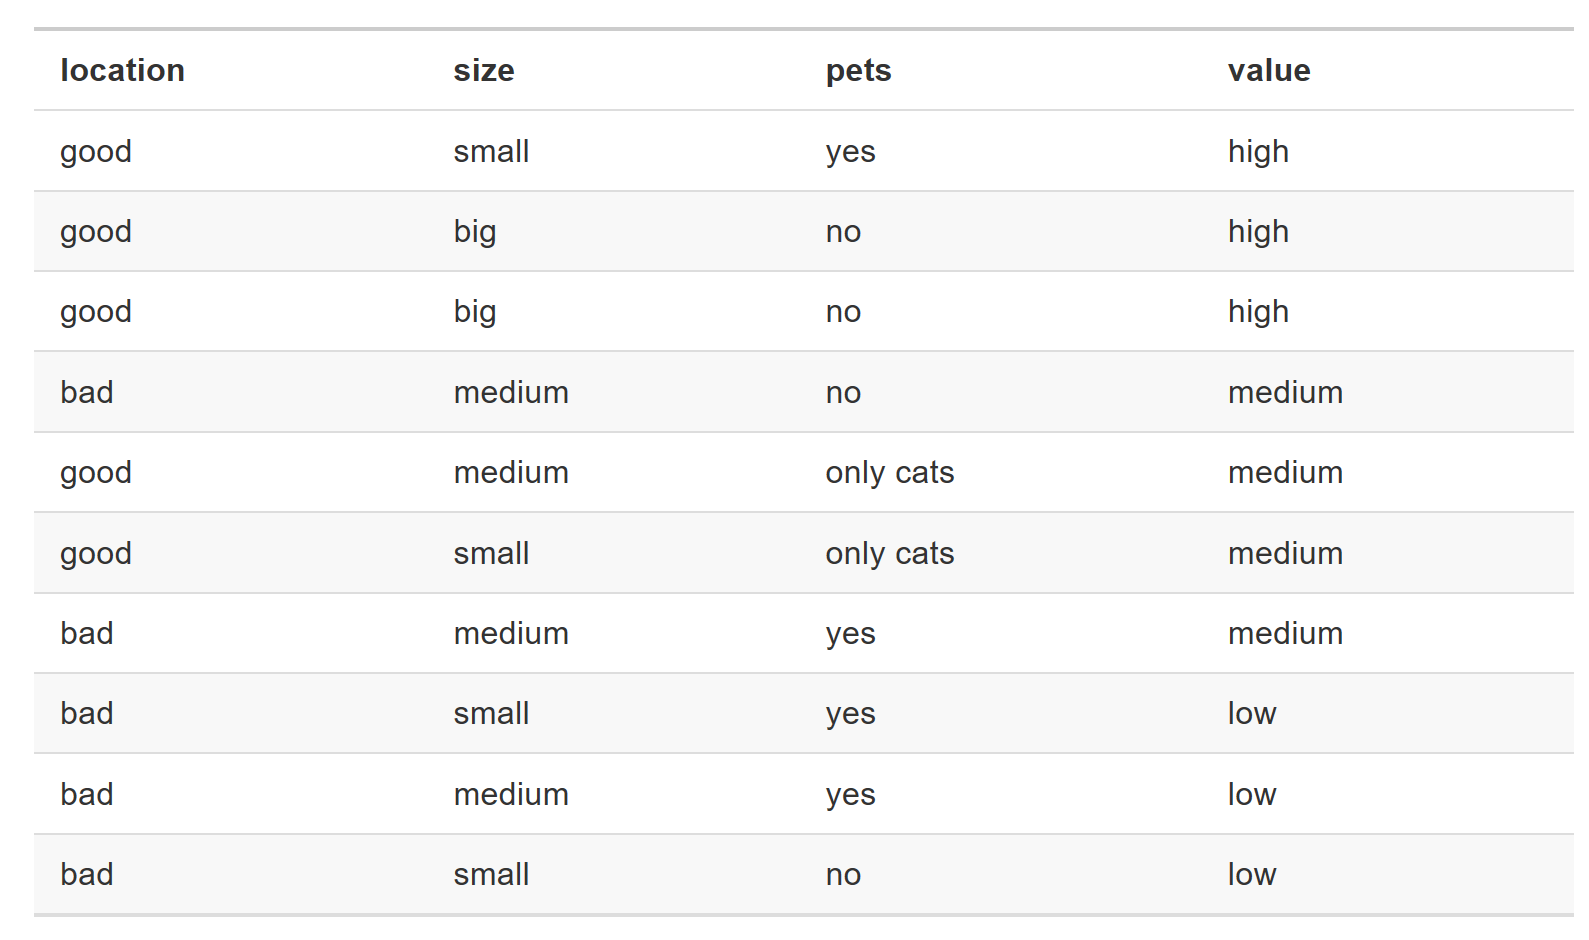Select "medium" value cell in bad medium no row
This screenshot has width=1589, height=940.
(1285, 392)
